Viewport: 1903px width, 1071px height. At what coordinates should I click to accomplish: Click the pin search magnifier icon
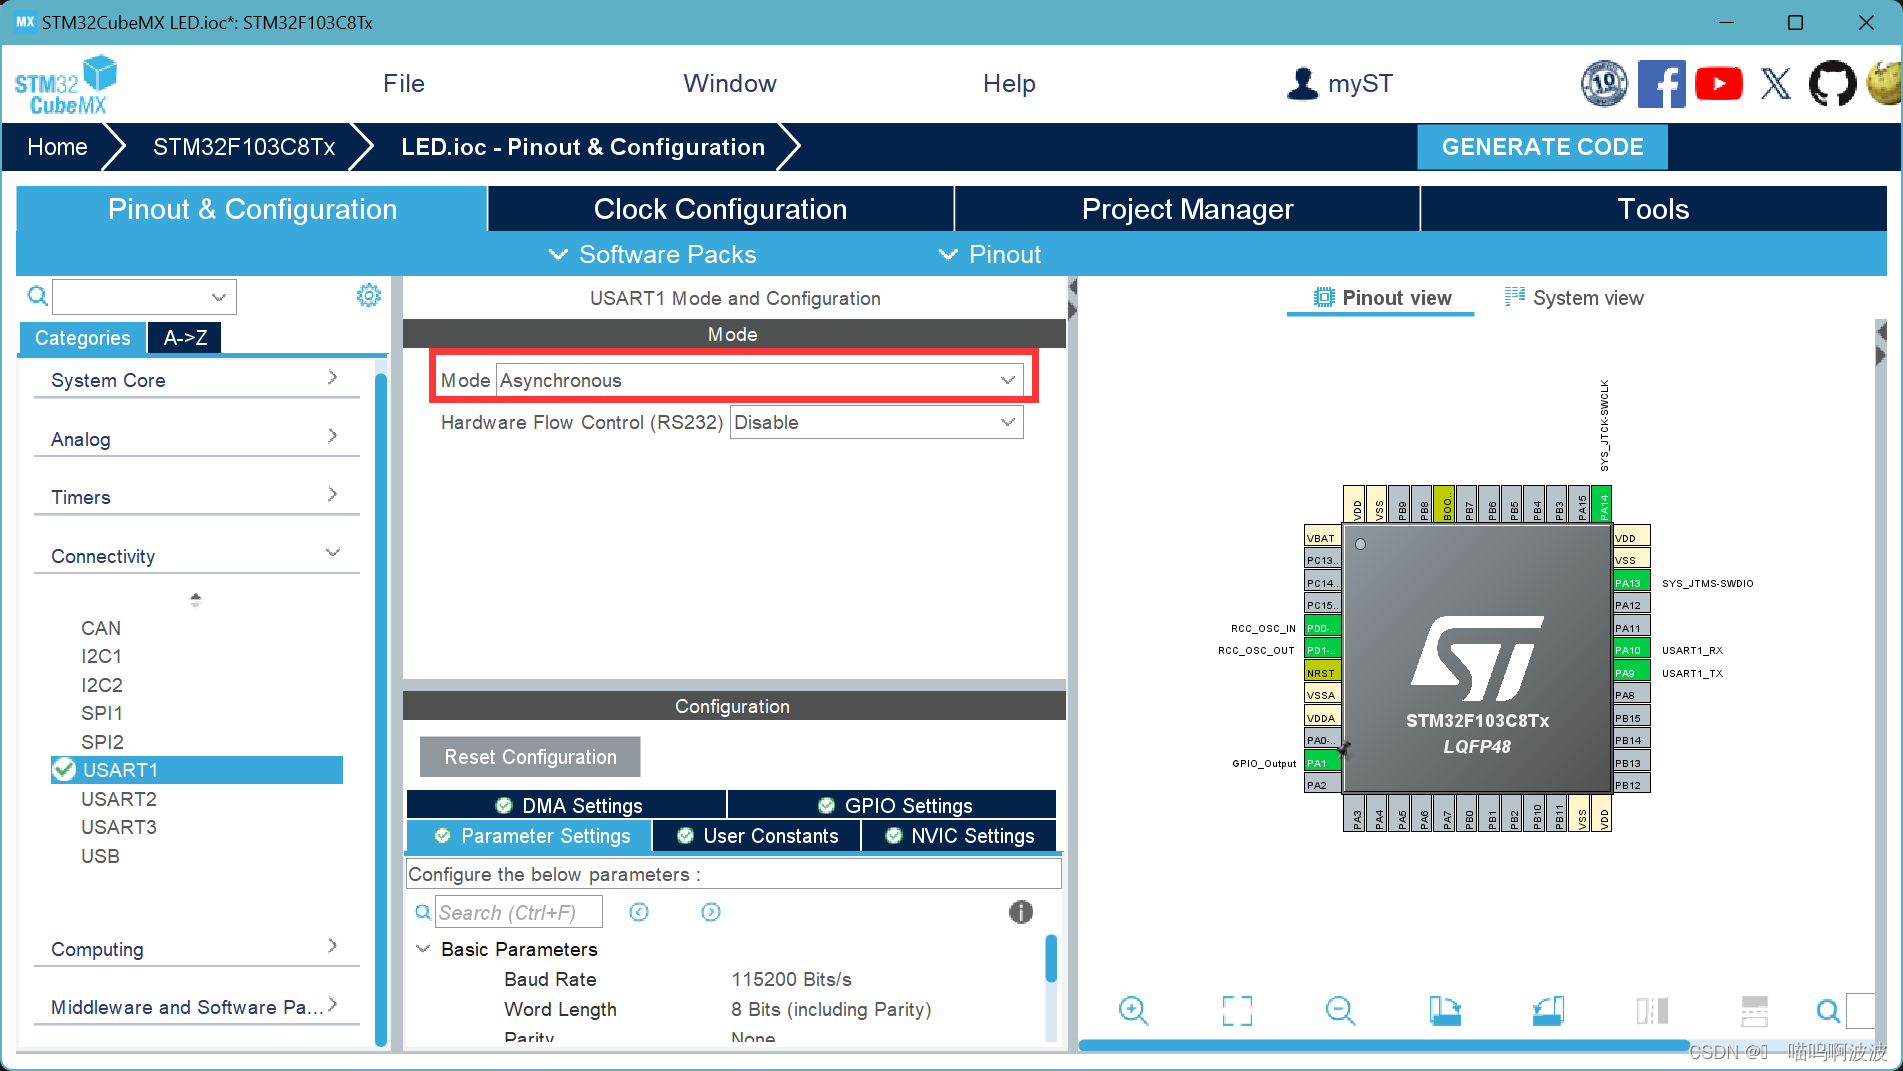[1828, 1011]
